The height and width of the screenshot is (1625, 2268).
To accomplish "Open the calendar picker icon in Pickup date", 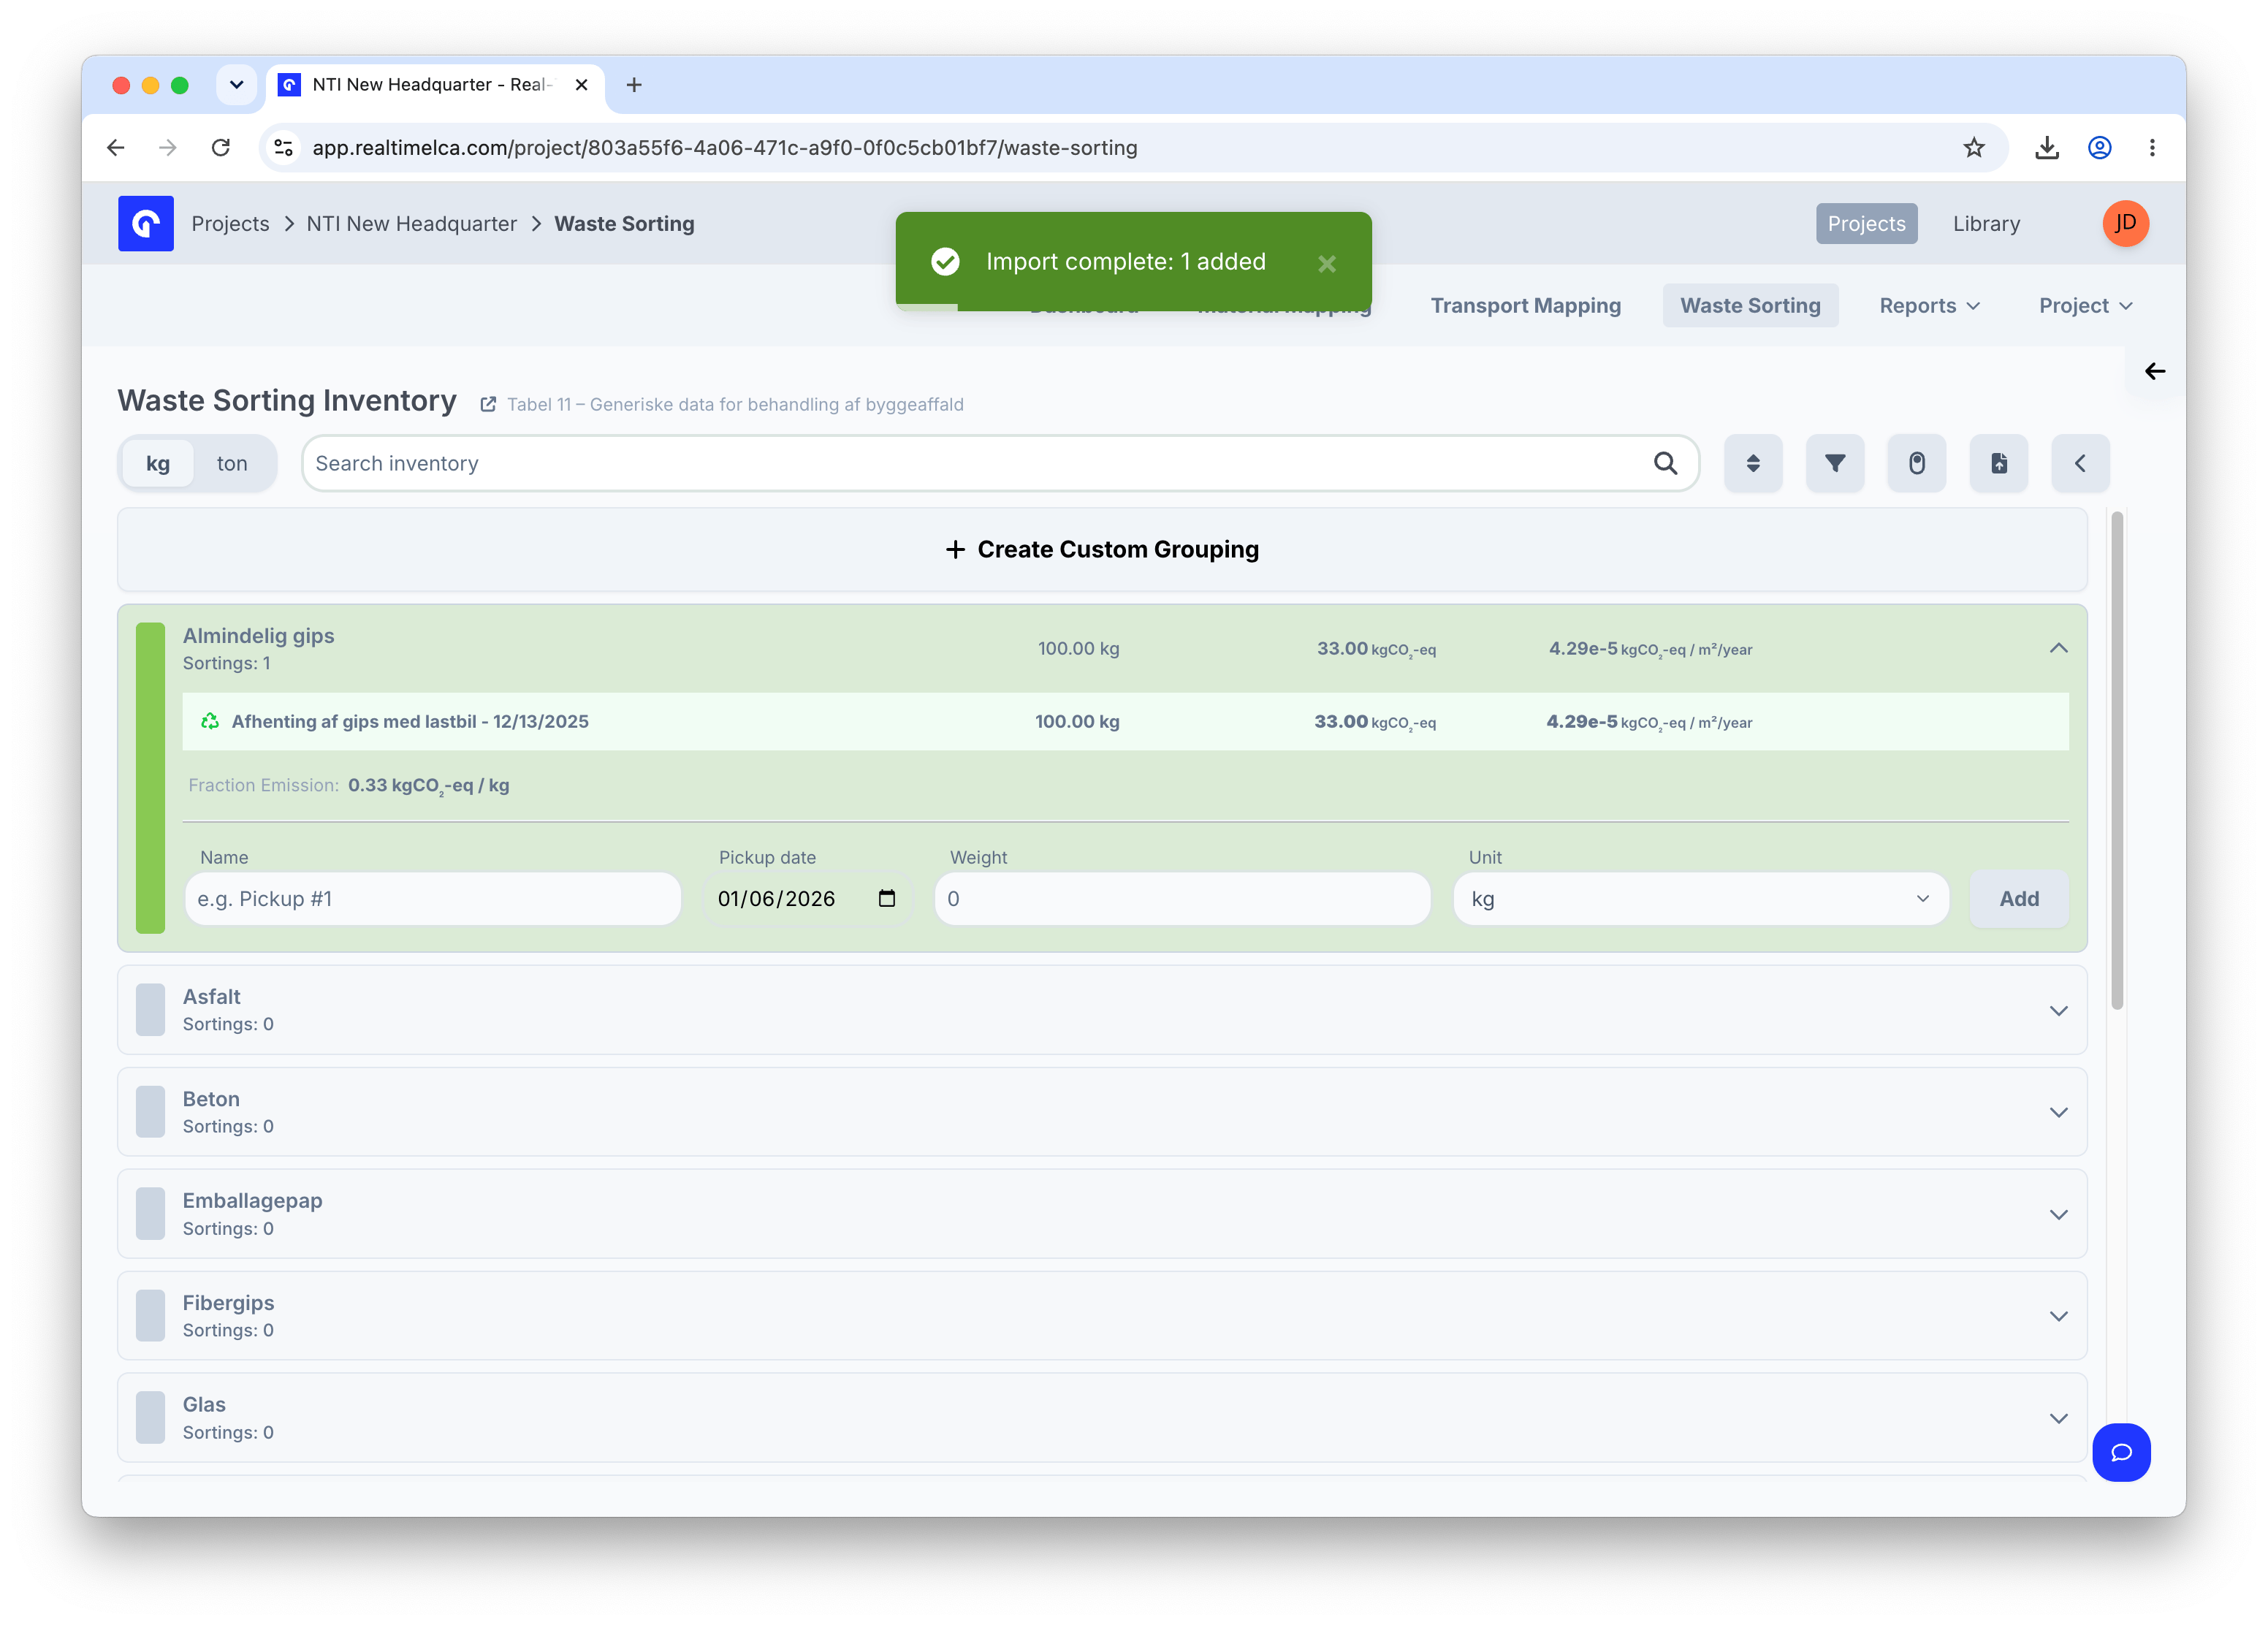I will click(x=886, y=898).
